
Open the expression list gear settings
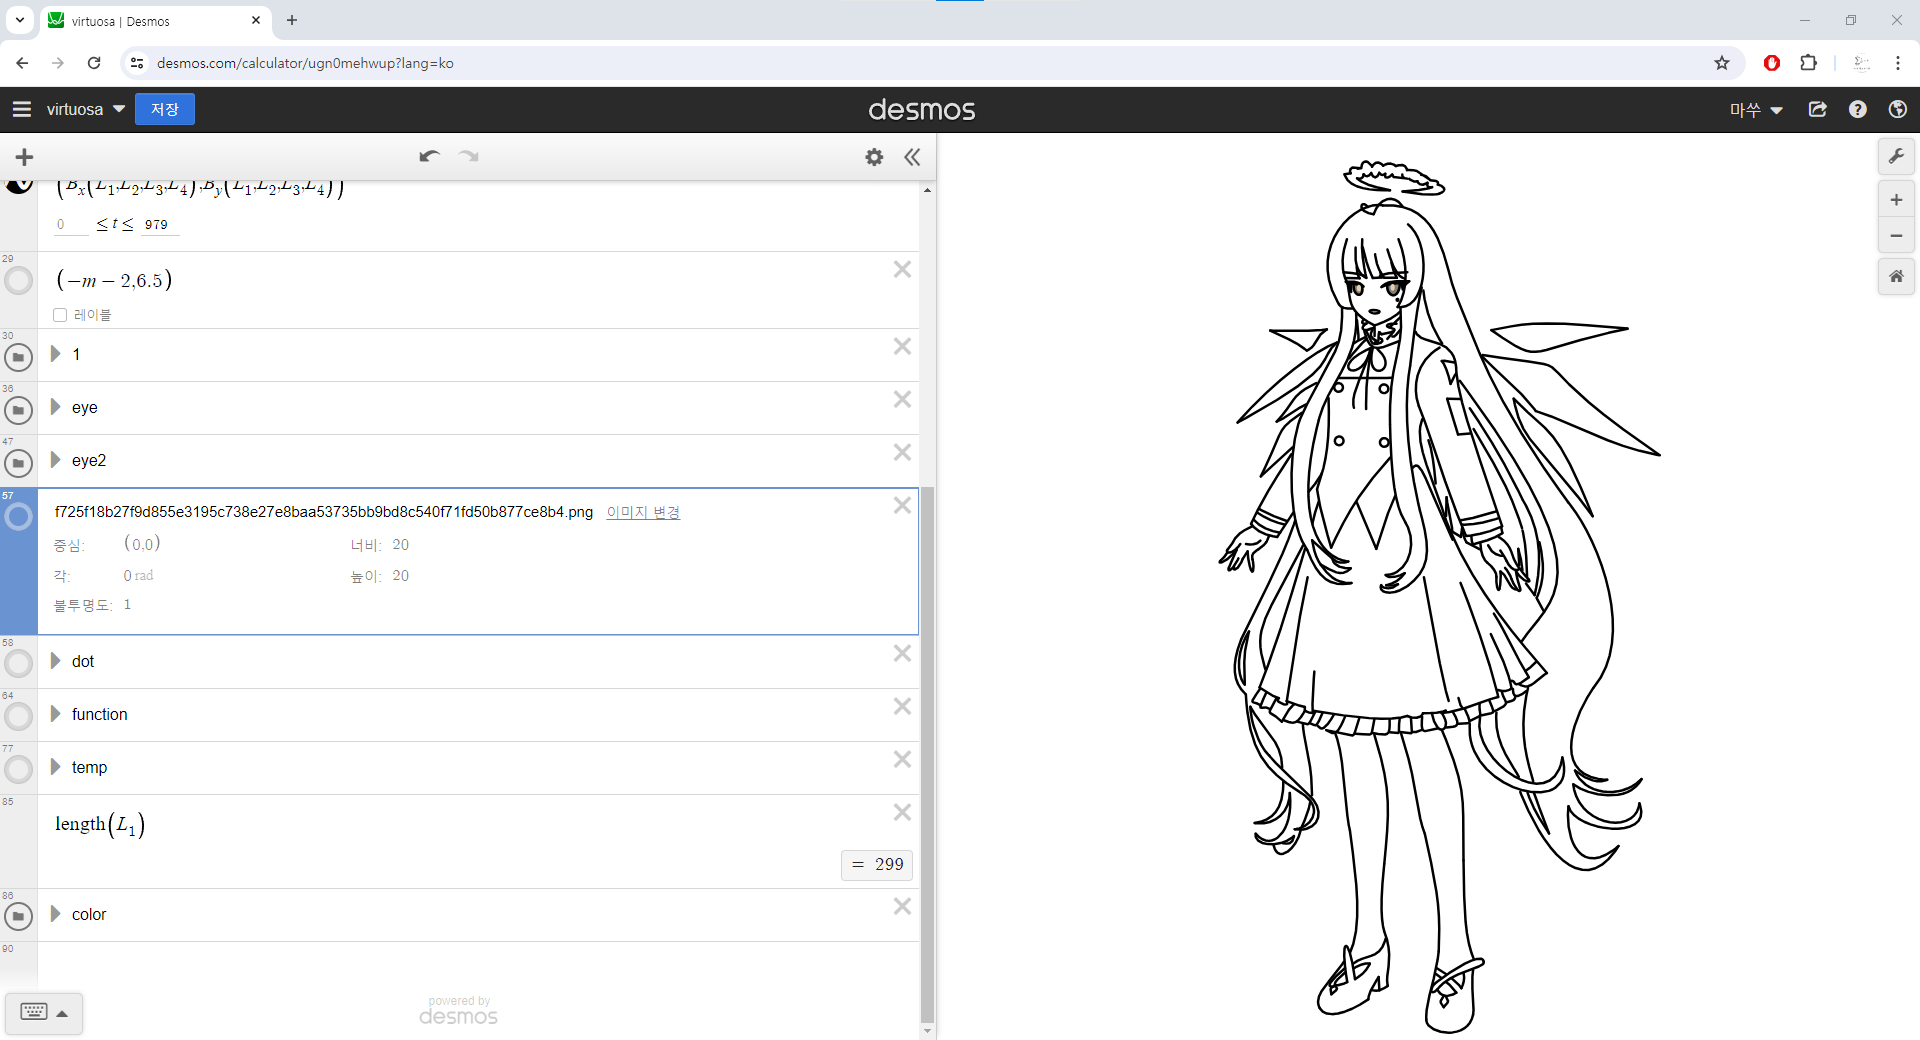[x=874, y=157]
